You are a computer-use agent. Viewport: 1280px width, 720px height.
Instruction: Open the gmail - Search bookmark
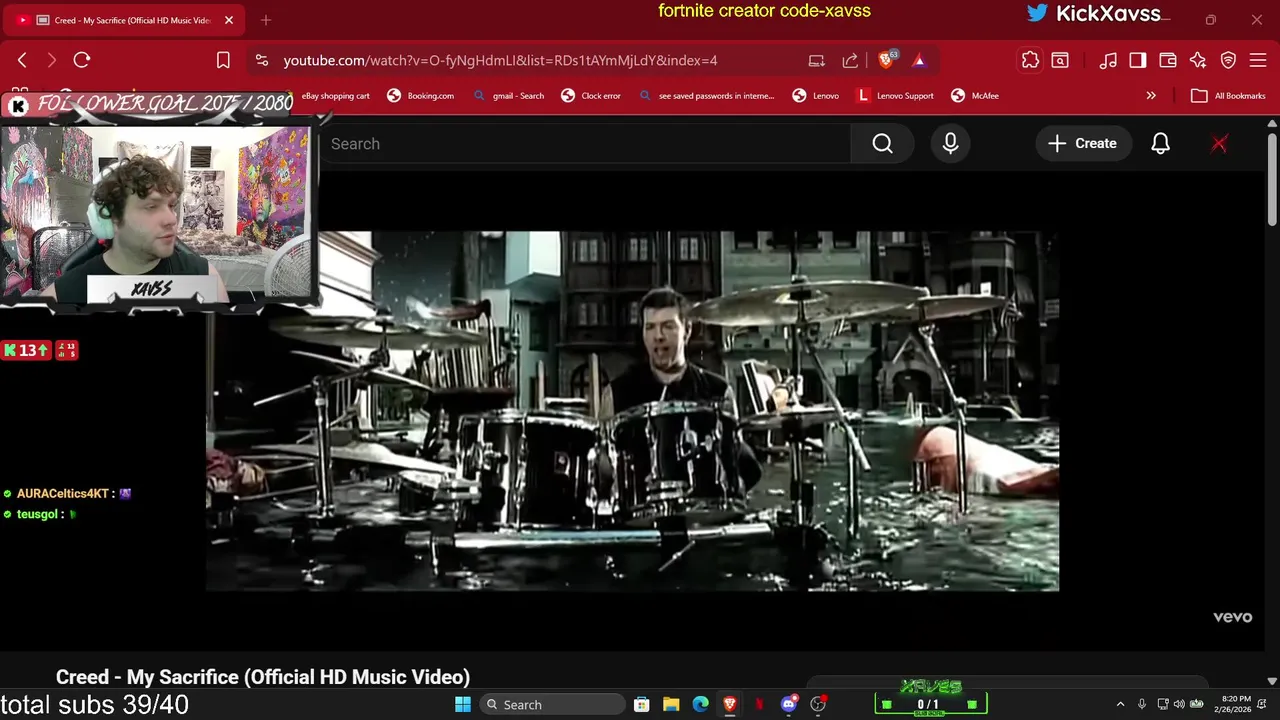tap(508, 96)
